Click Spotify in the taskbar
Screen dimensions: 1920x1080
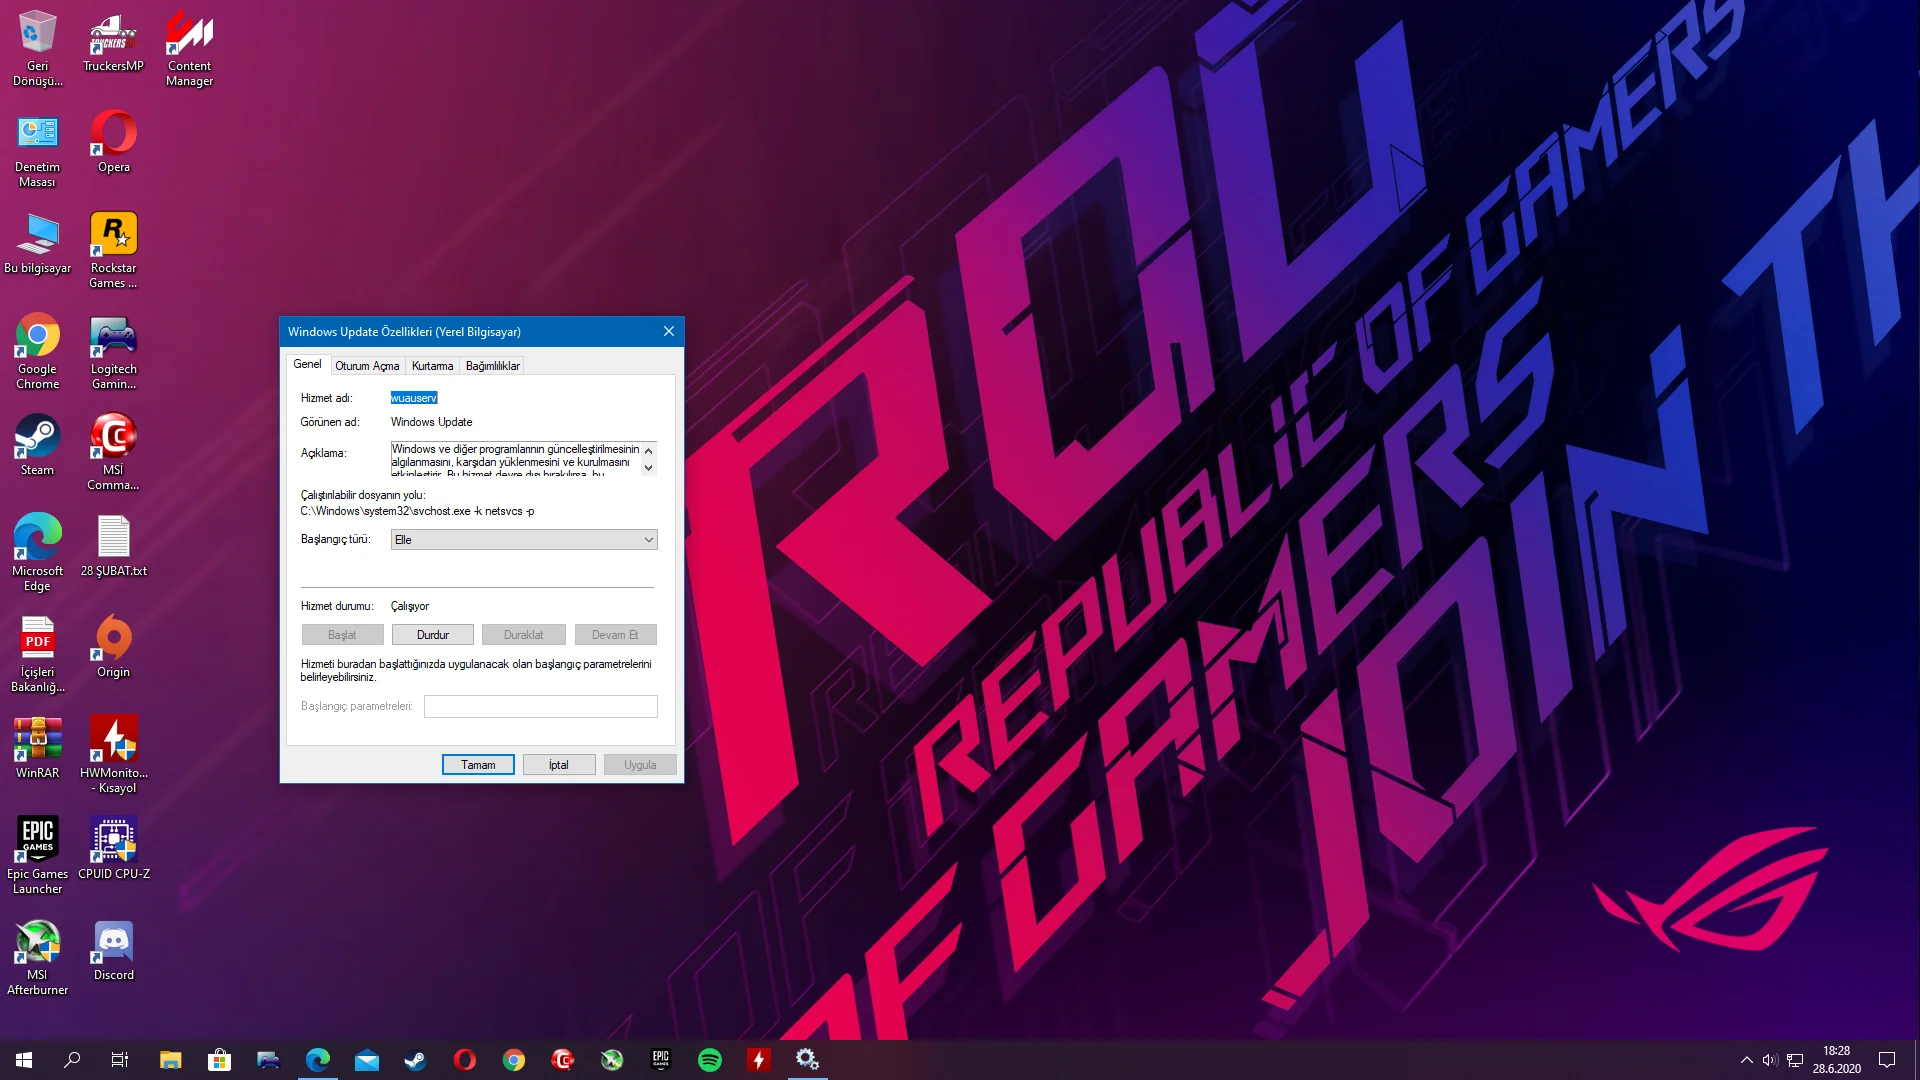(x=710, y=1060)
